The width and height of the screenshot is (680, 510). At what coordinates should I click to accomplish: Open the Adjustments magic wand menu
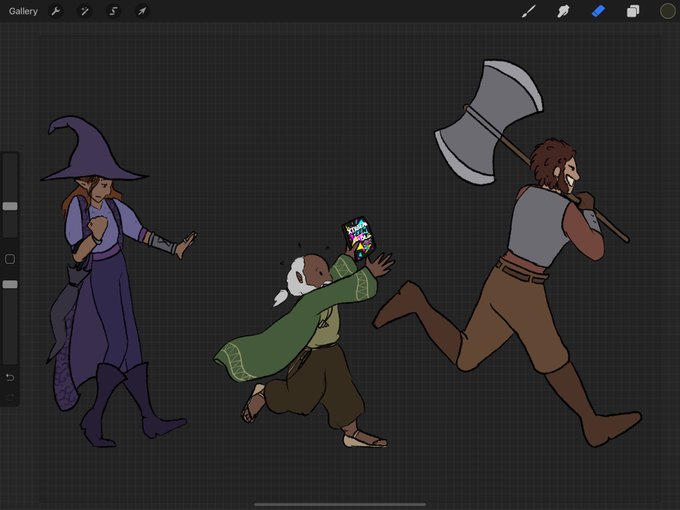(x=85, y=11)
